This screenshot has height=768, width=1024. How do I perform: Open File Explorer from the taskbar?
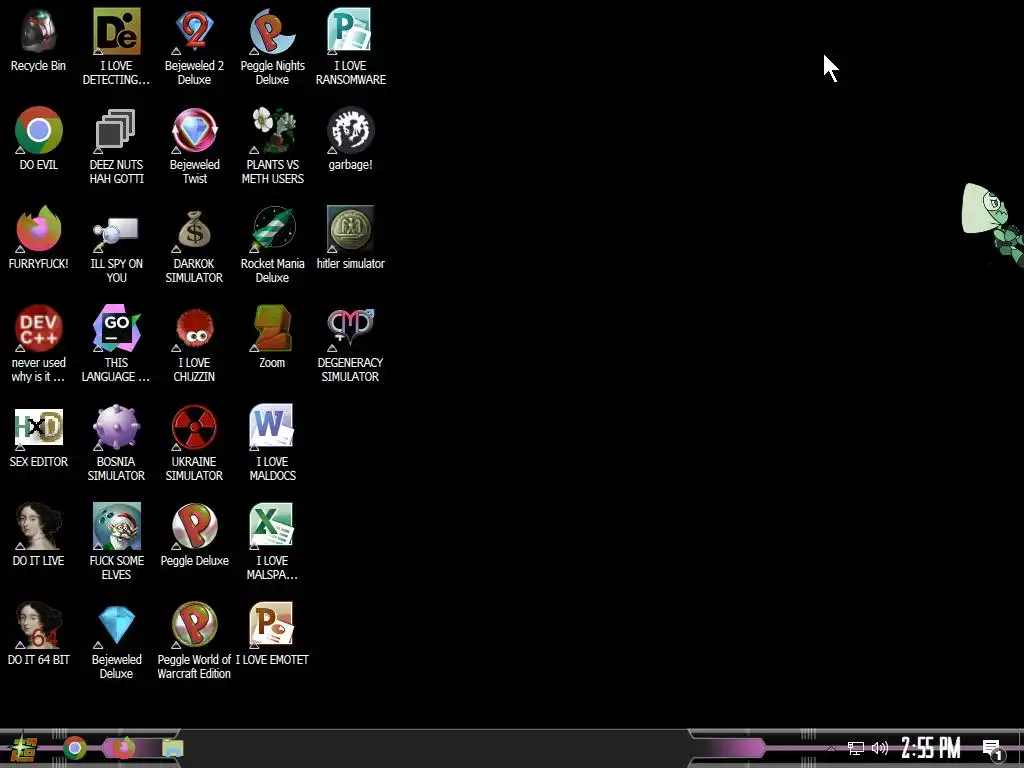click(x=172, y=748)
